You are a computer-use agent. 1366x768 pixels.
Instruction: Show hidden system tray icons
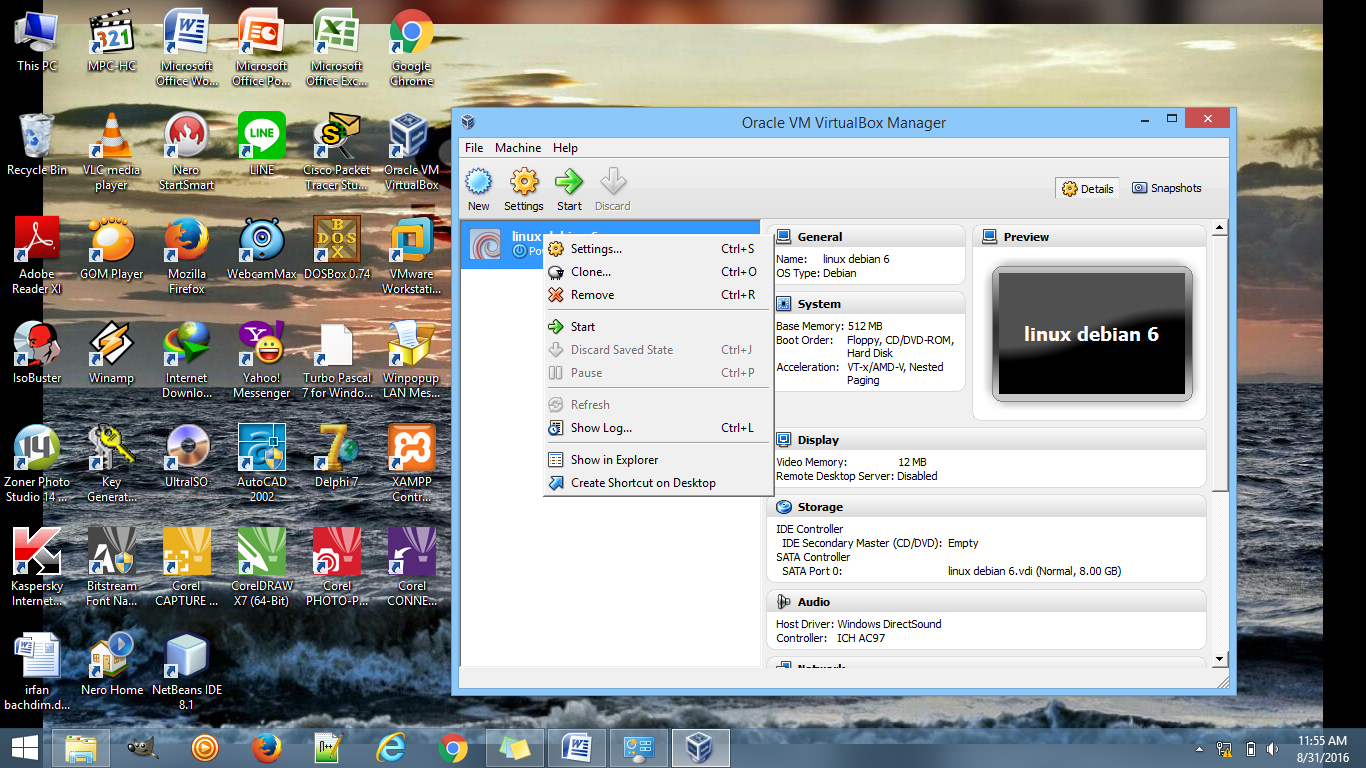[x=1199, y=749]
